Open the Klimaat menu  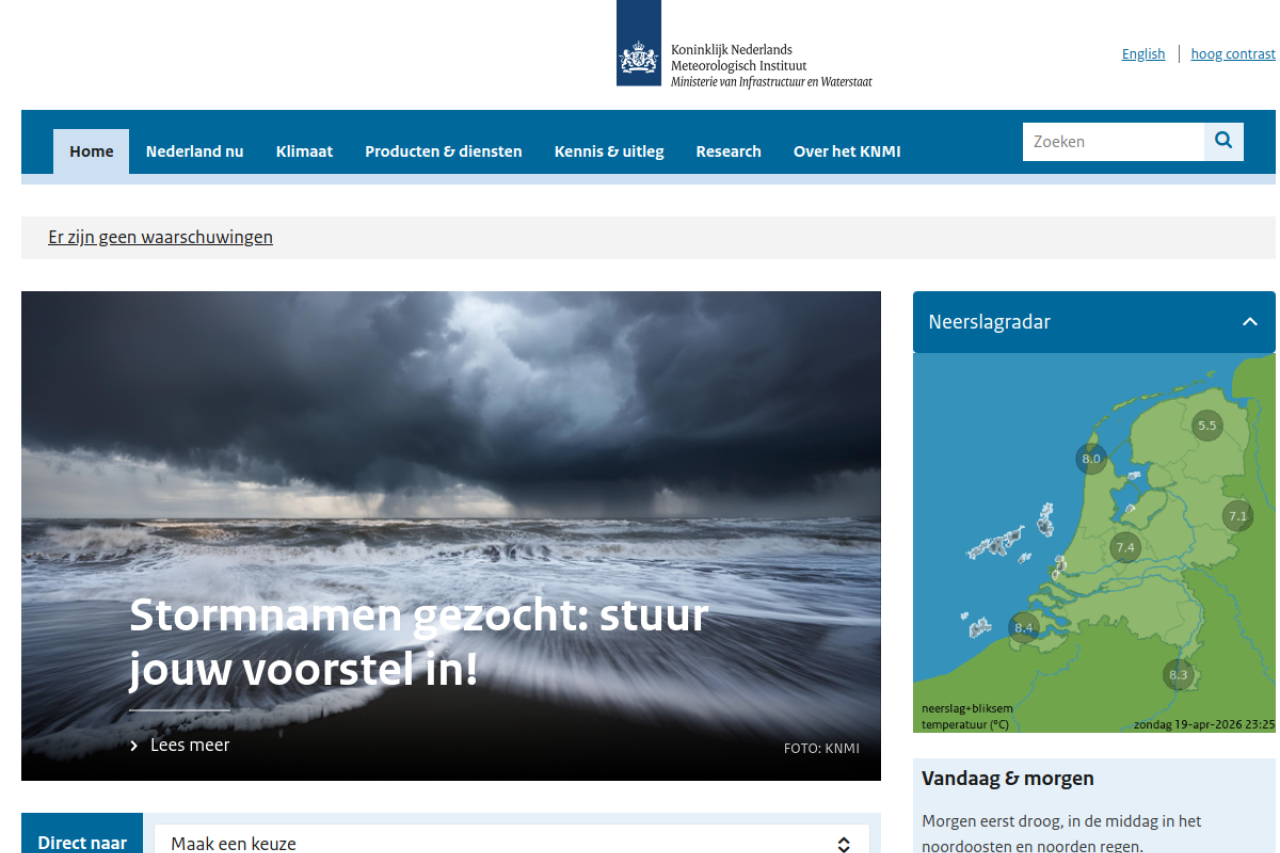click(304, 152)
